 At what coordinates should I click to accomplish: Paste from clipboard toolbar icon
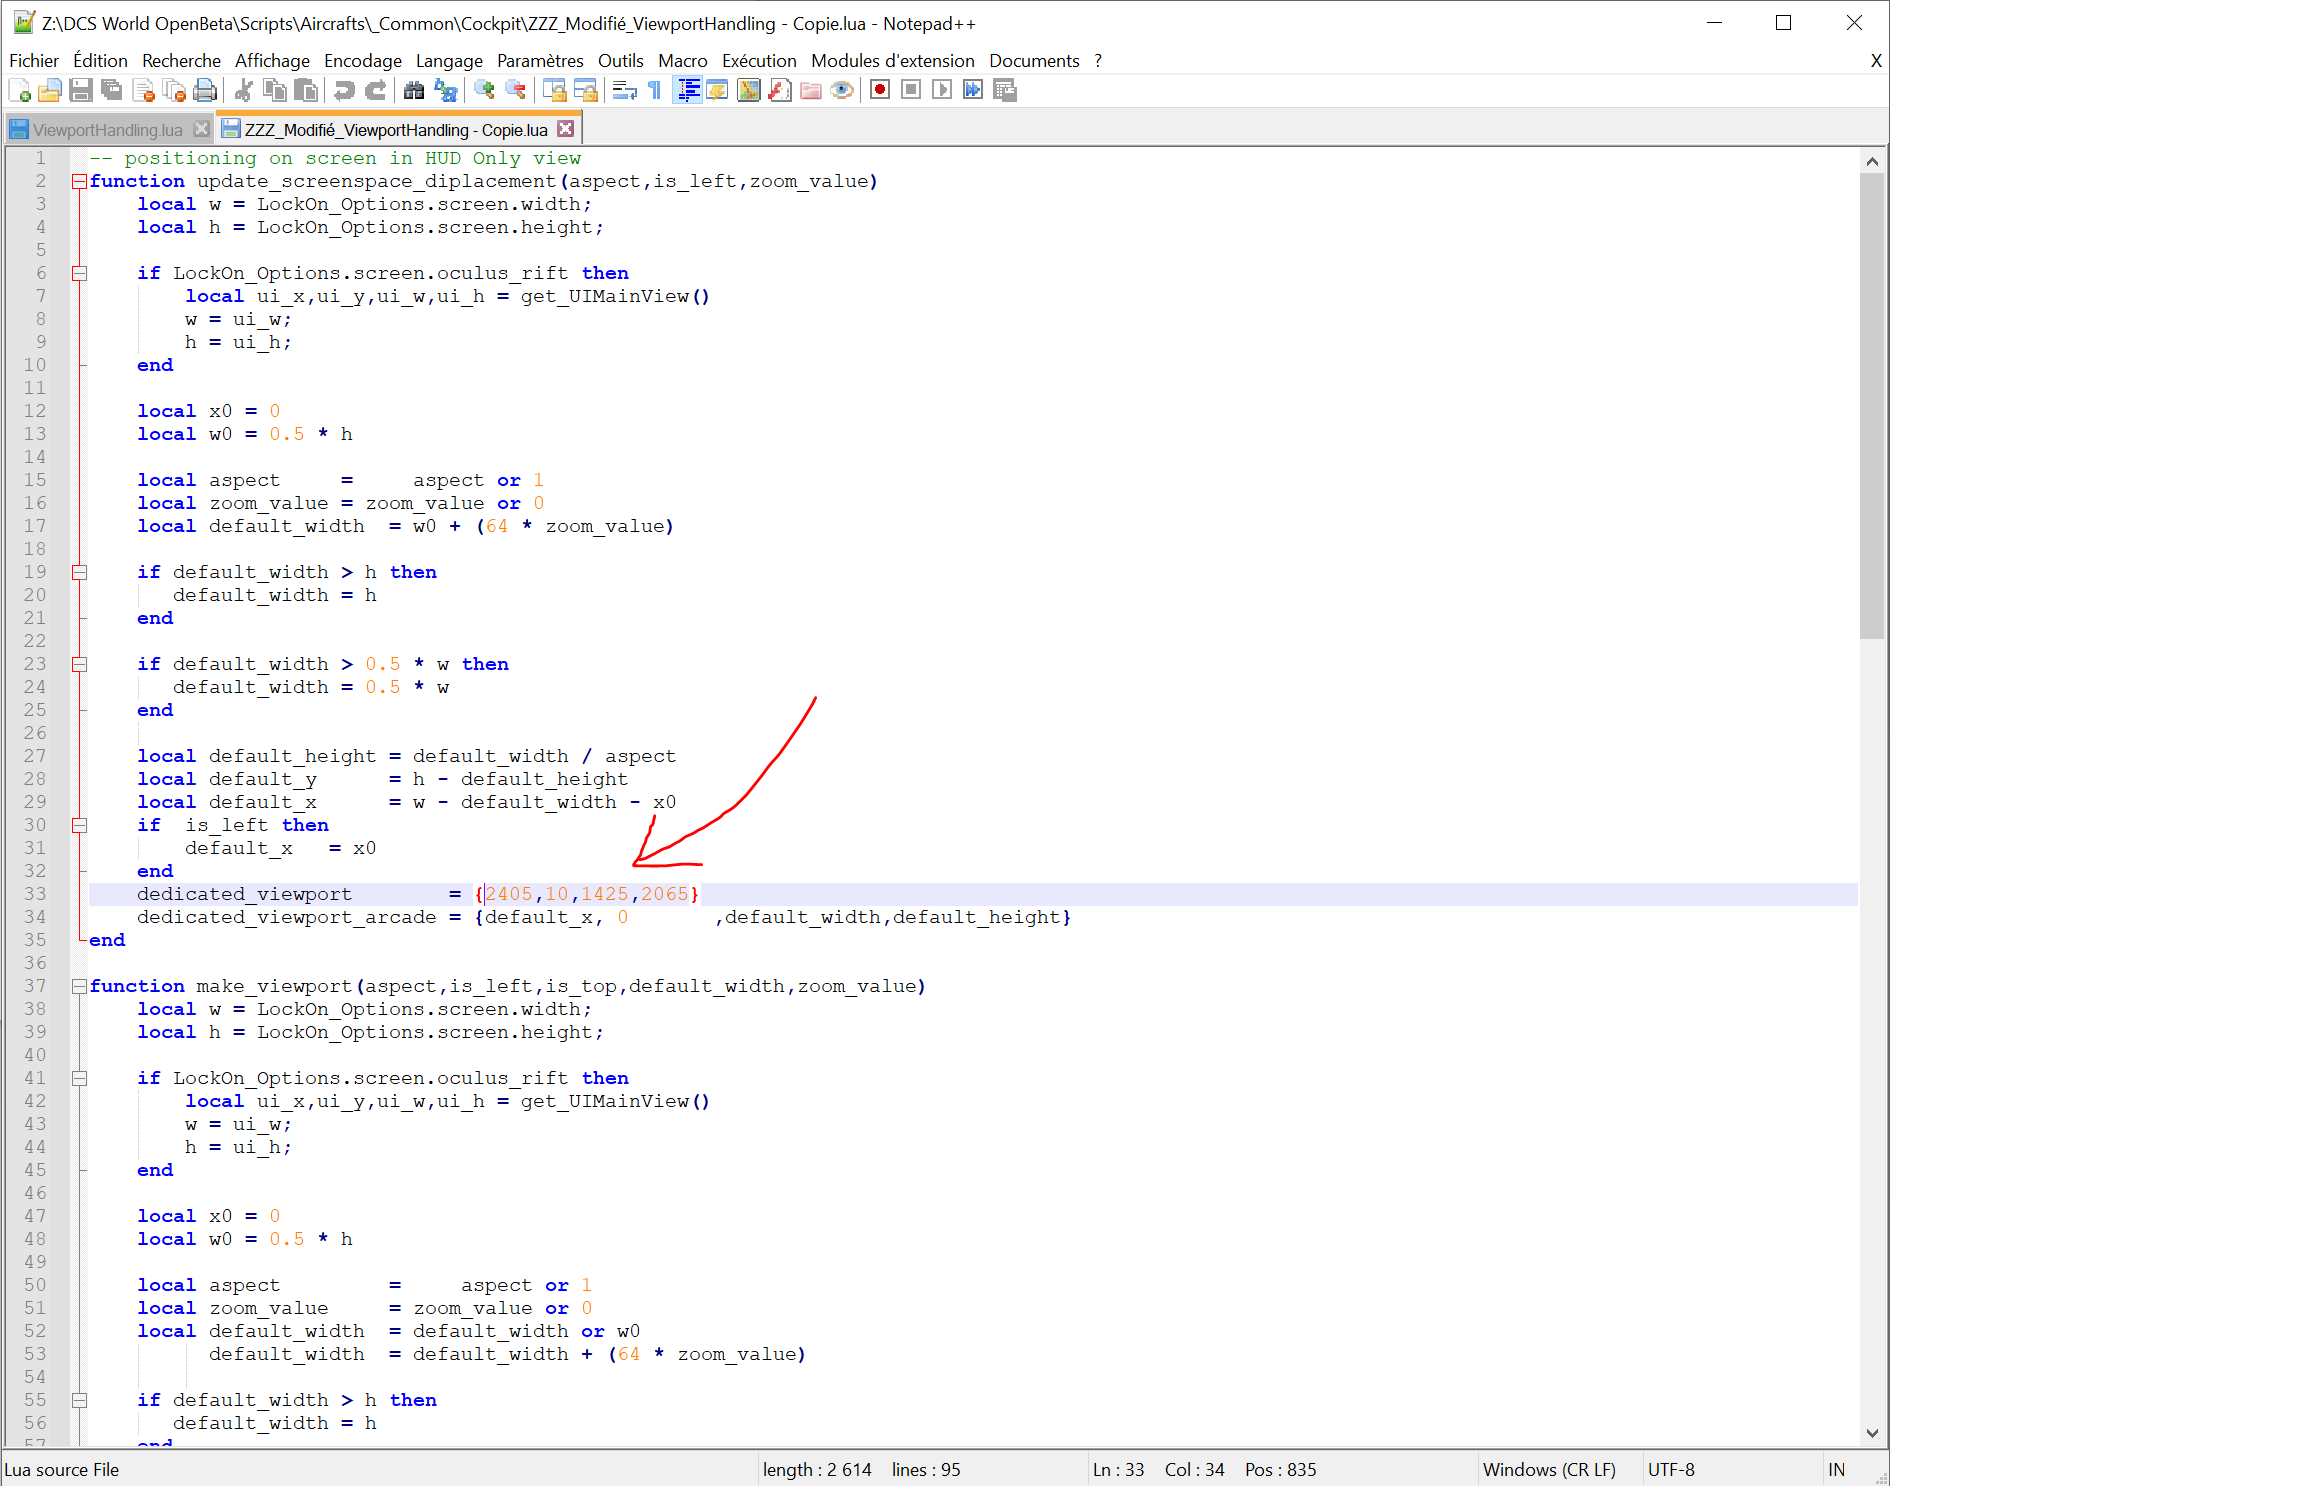click(306, 91)
